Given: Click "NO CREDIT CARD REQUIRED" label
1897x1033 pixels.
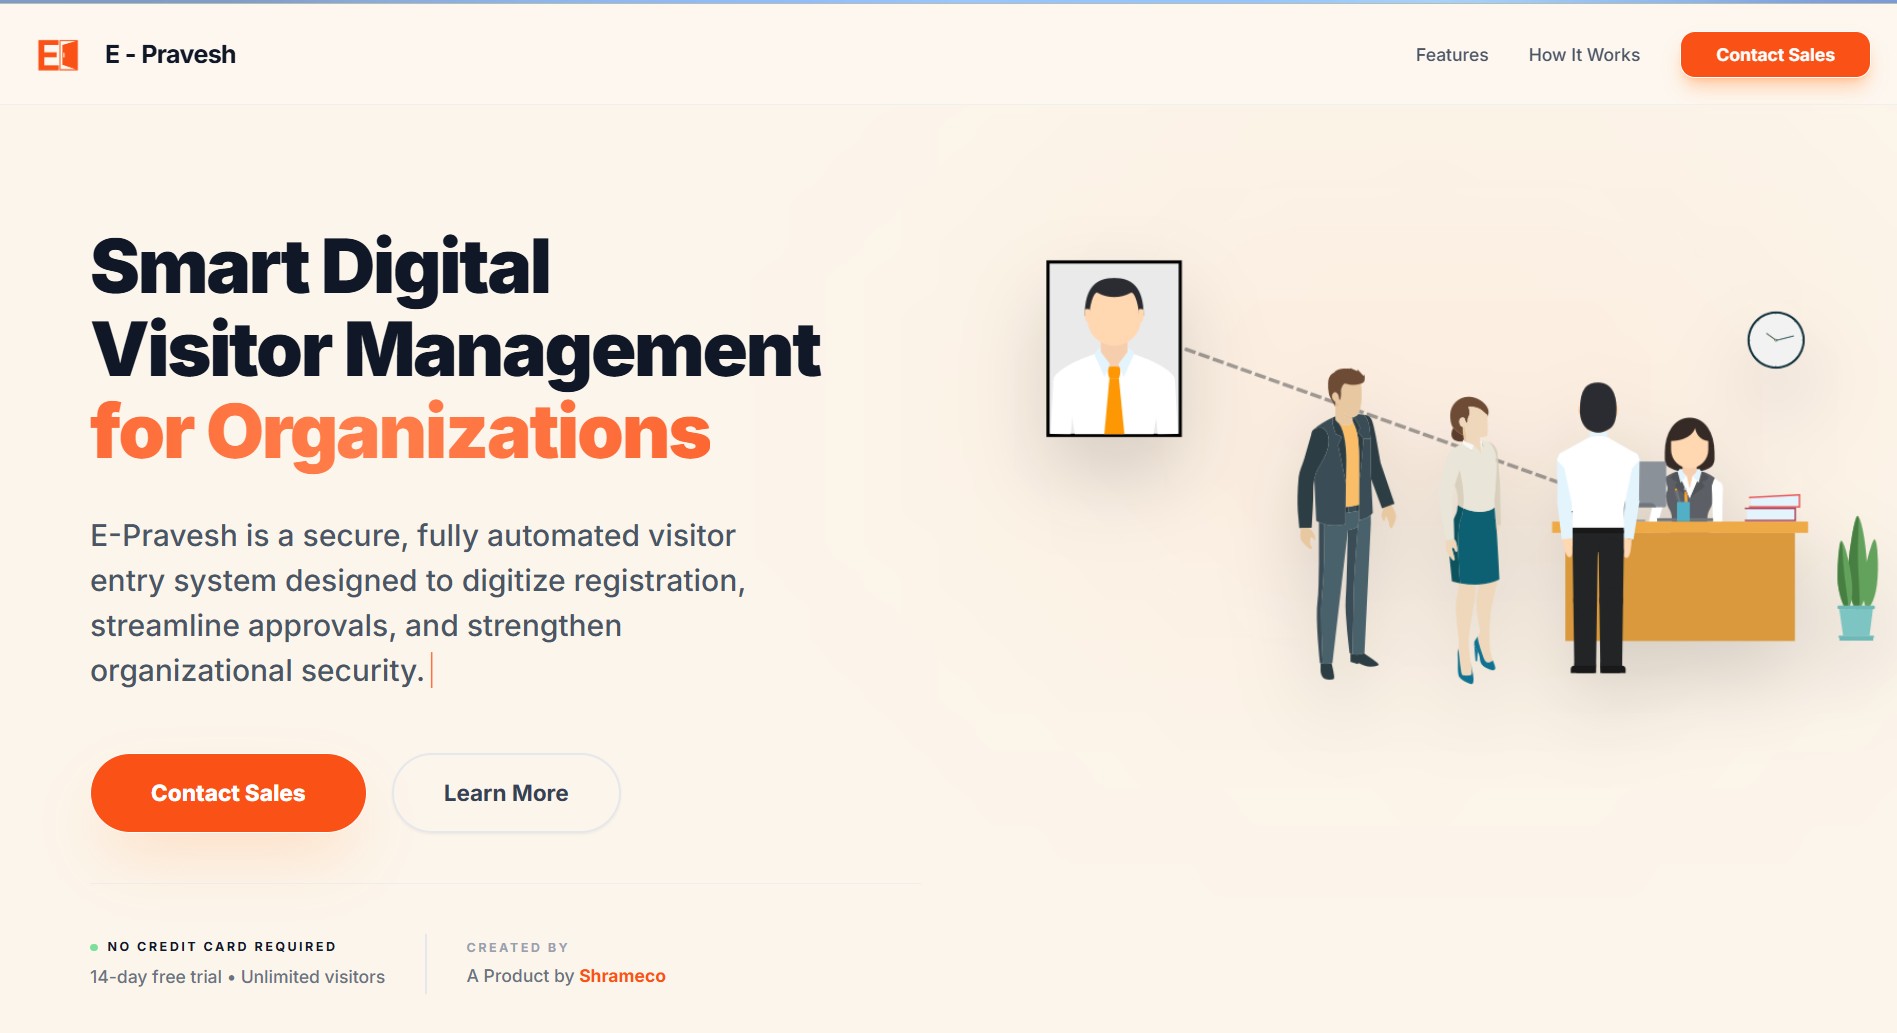Looking at the screenshot, I should coord(222,946).
